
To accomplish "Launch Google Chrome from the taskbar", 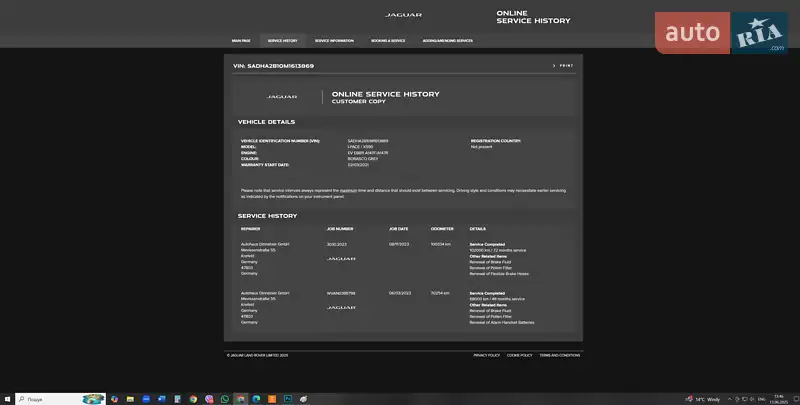I will [x=193, y=399].
